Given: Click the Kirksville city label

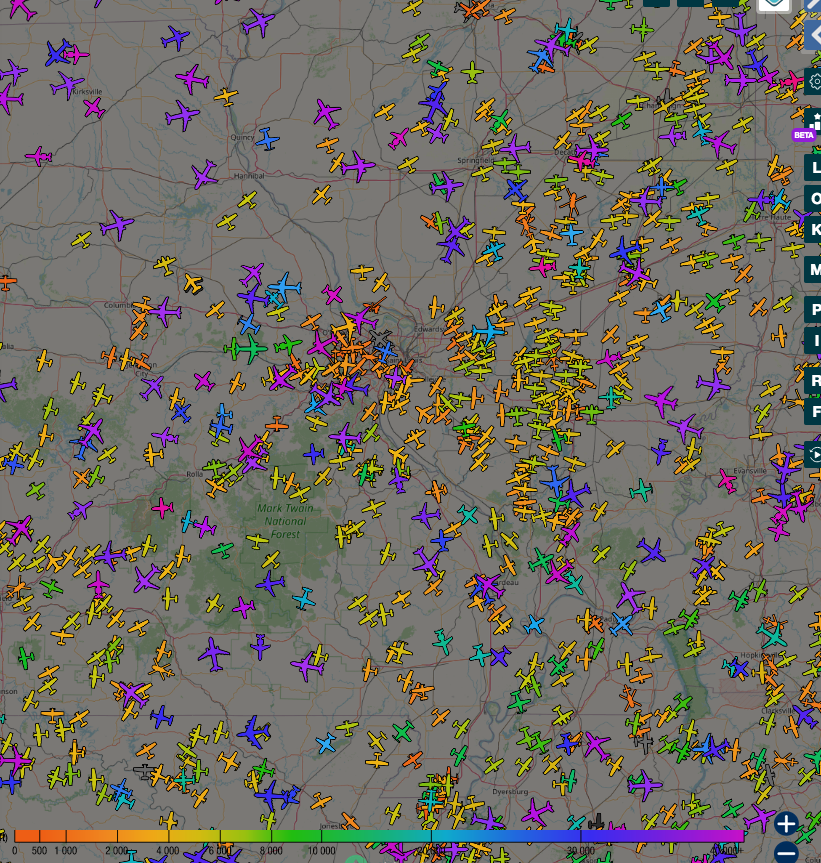Looking at the screenshot, I should click(87, 91).
